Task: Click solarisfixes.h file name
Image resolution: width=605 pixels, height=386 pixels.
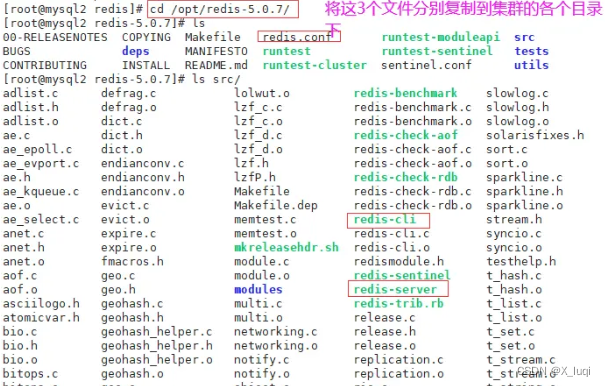Action: [535, 135]
